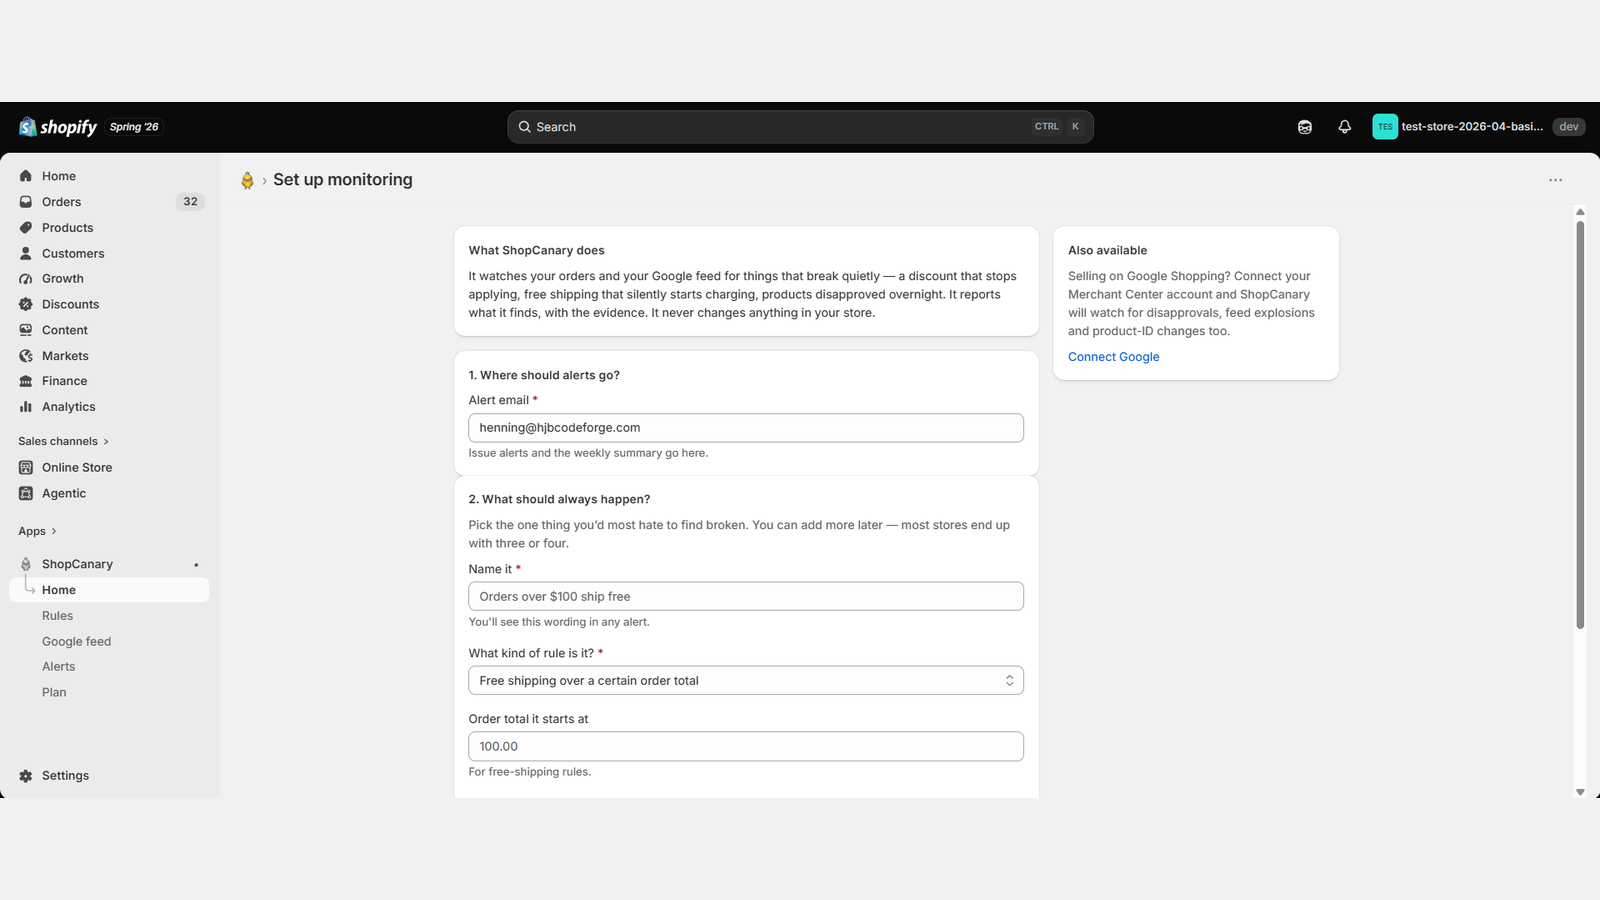The image size is (1600, 900).
Task: Click the ShopCanary app icon in sidebar
Action: pyautogui.click(x=26, y=564)
